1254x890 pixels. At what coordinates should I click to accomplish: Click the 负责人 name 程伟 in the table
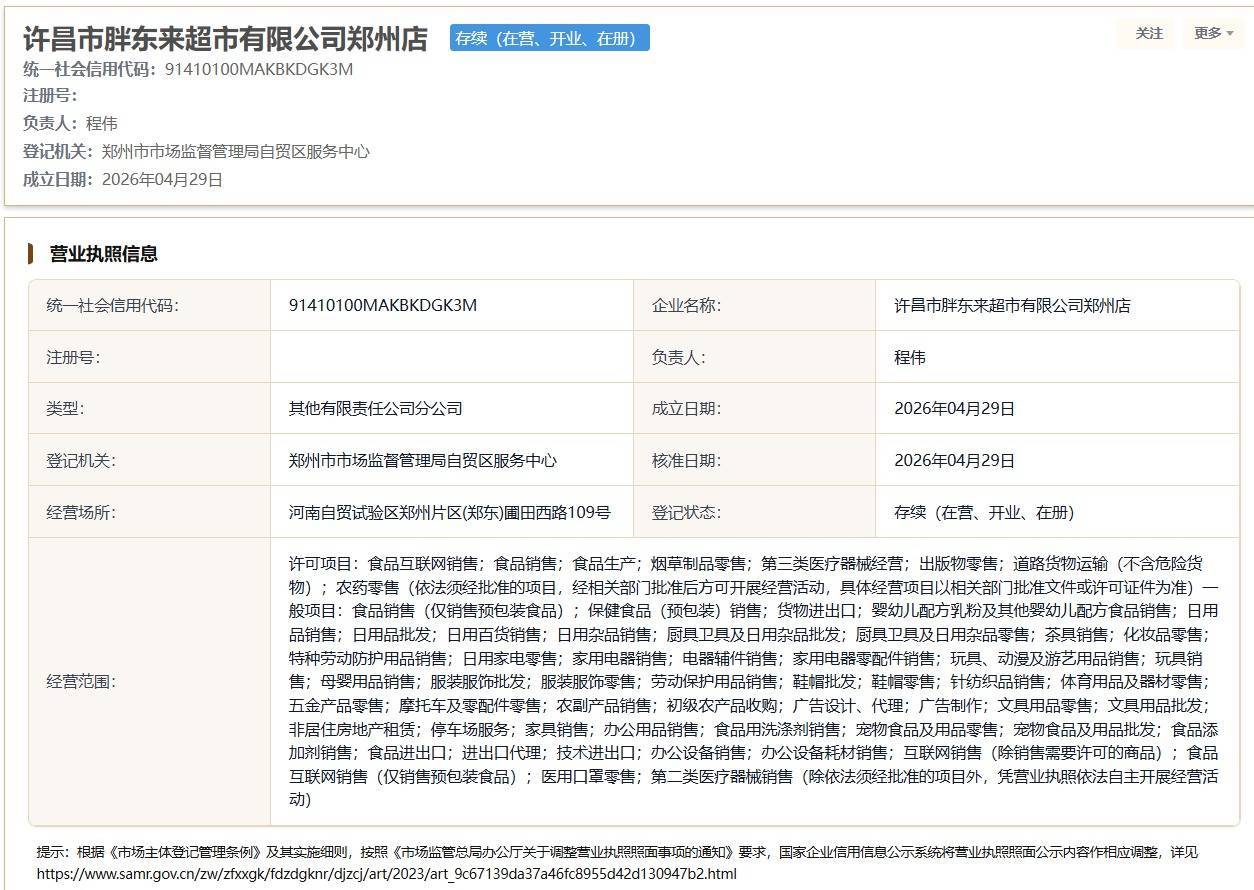[910, 357]
